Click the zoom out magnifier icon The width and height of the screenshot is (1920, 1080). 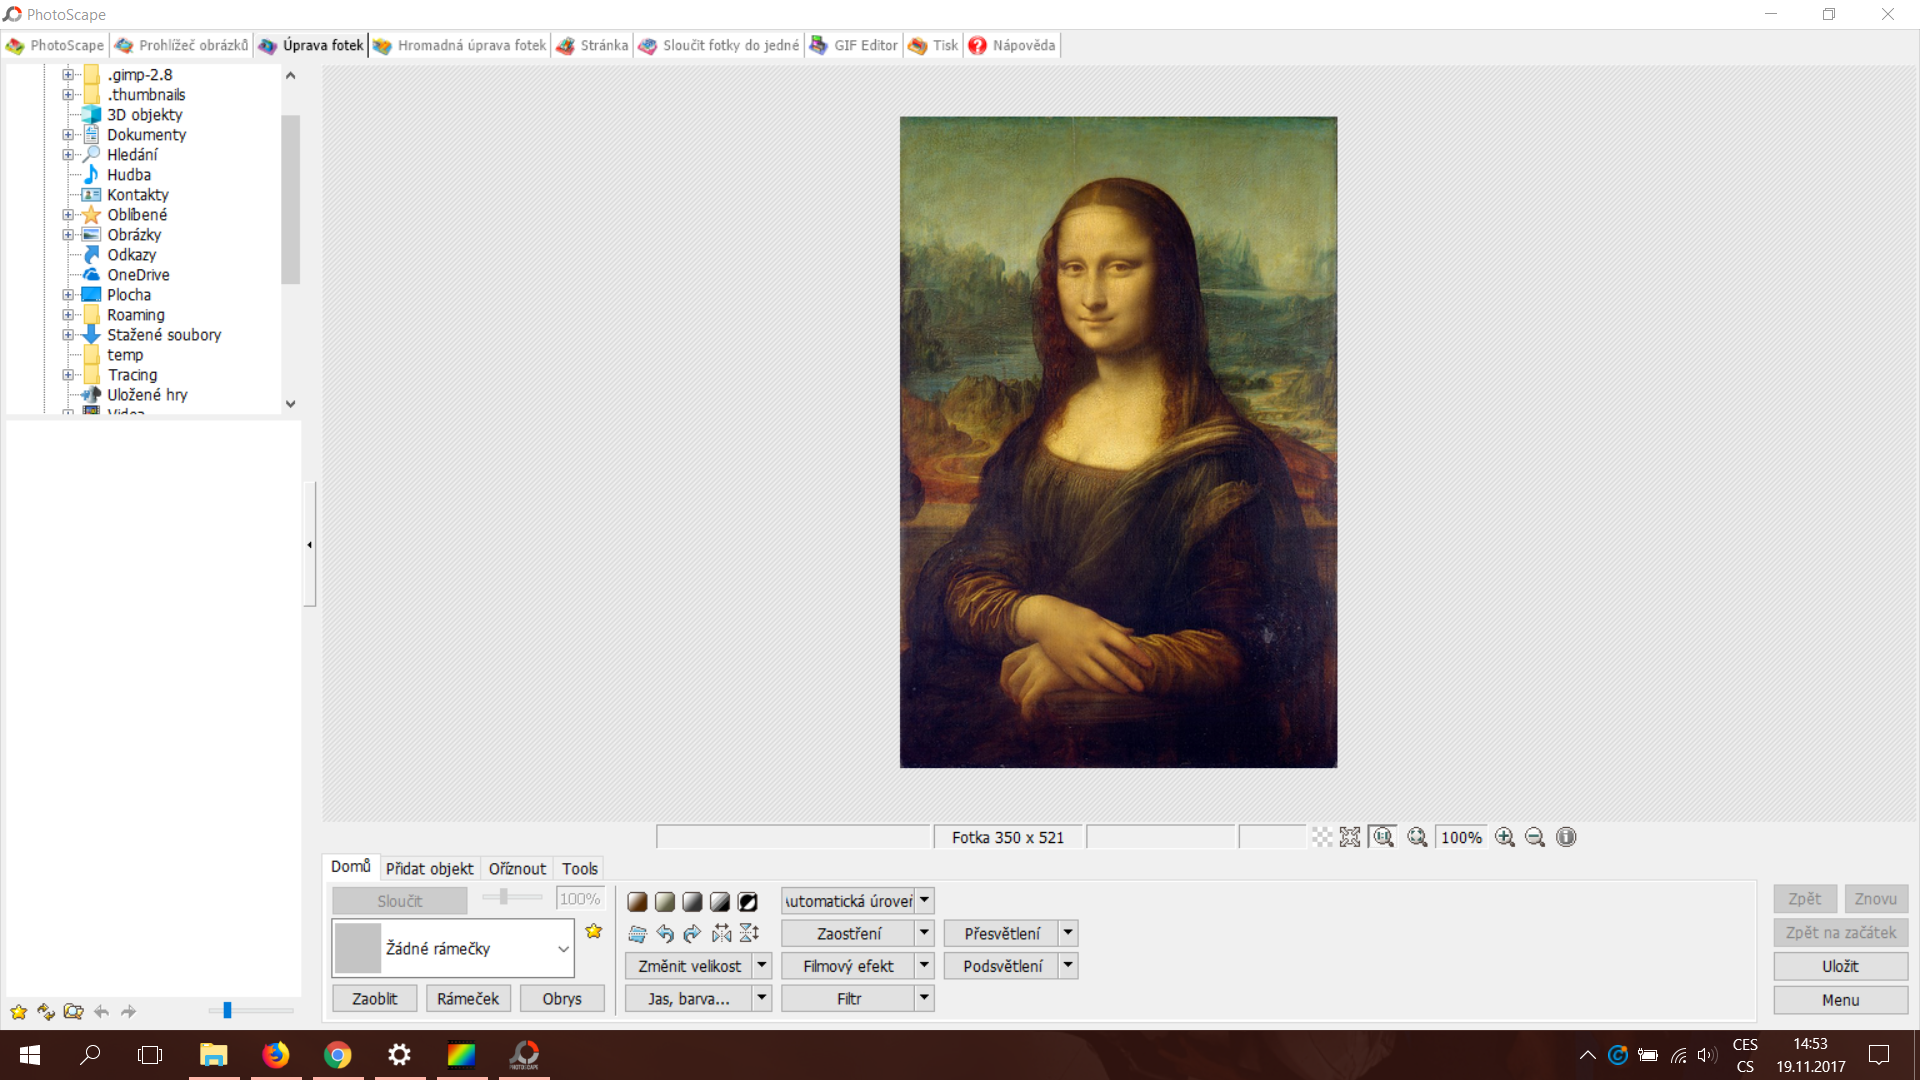pyautogui.click(x=1535, y=838)
